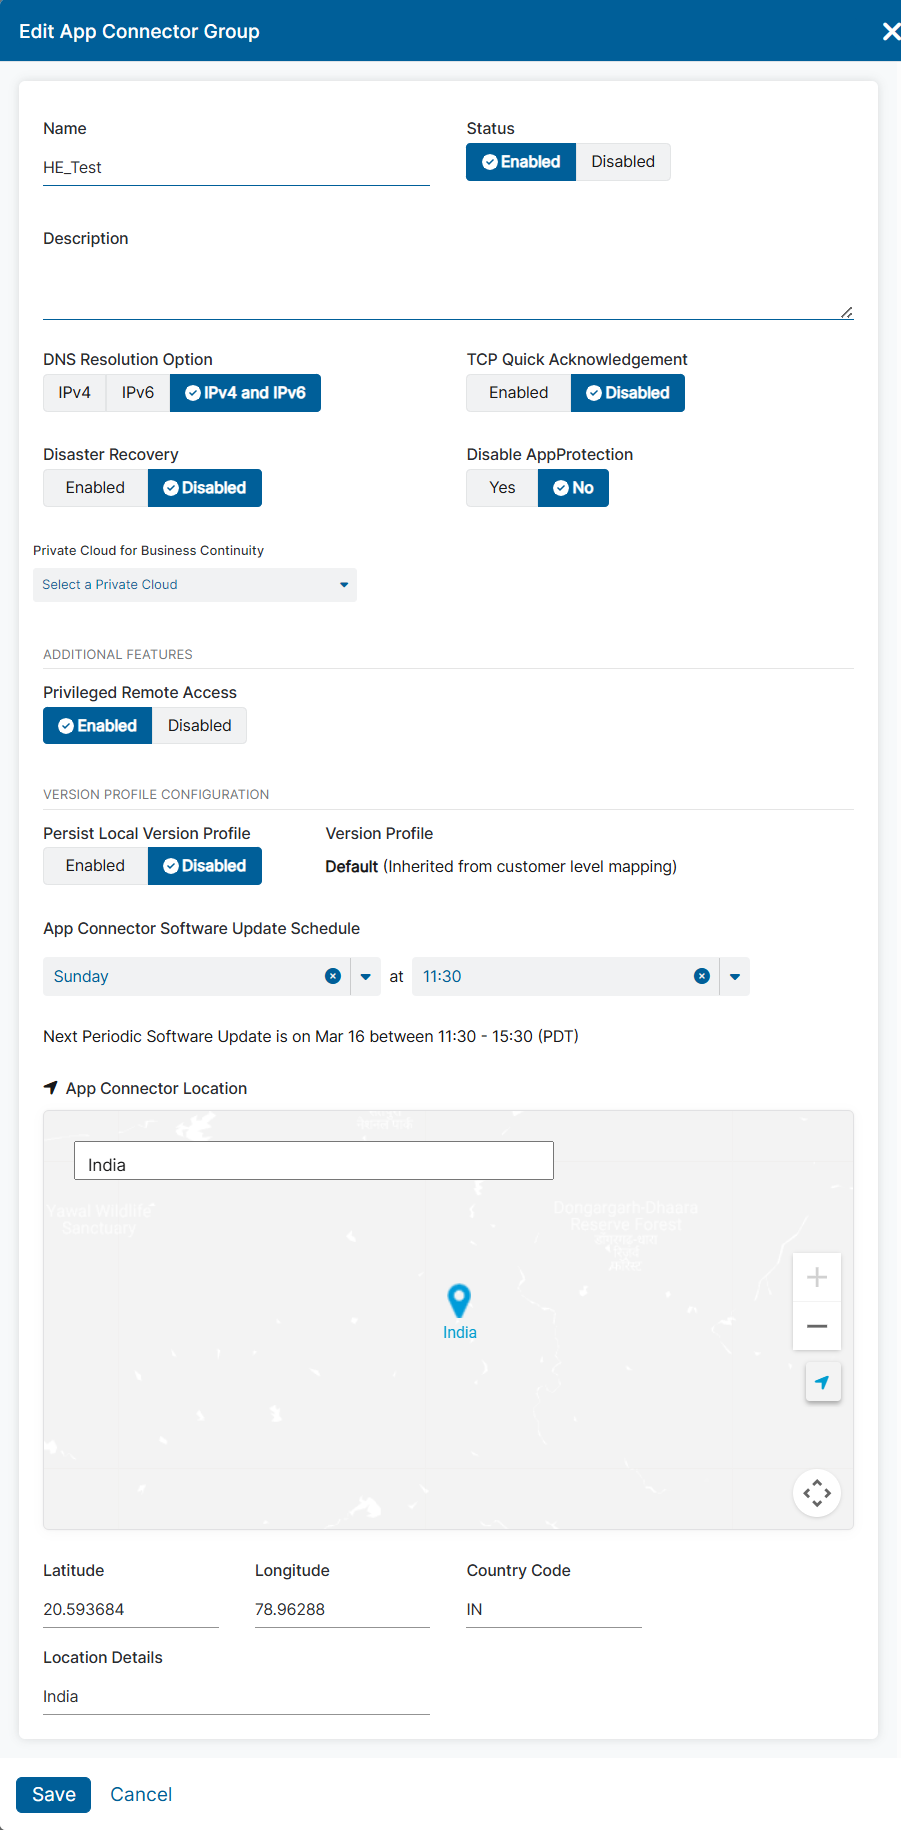The image size is (901, 1830).
Task: Clear the Sunday schedule day selection
Action: (333, 976)
